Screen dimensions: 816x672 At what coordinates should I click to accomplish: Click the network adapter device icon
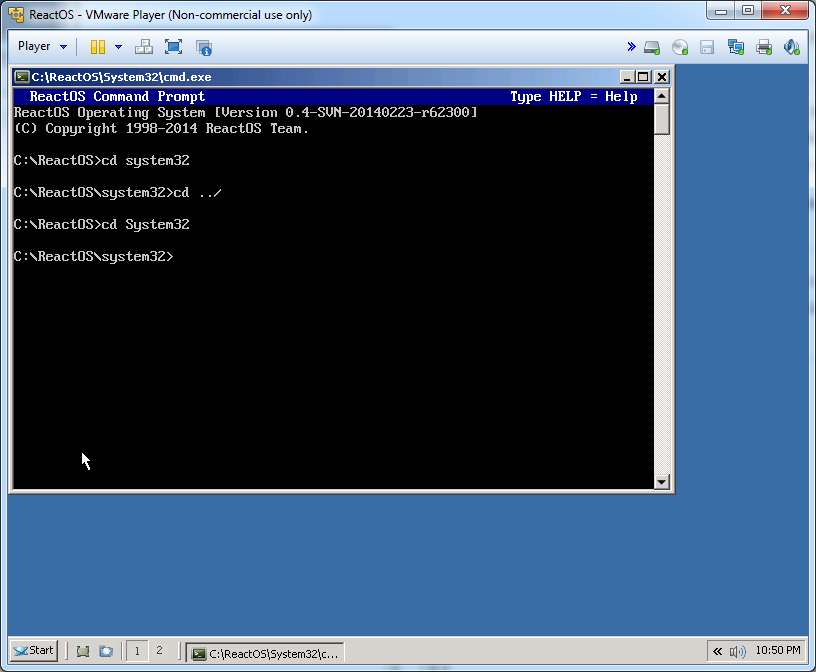point(736,47)
